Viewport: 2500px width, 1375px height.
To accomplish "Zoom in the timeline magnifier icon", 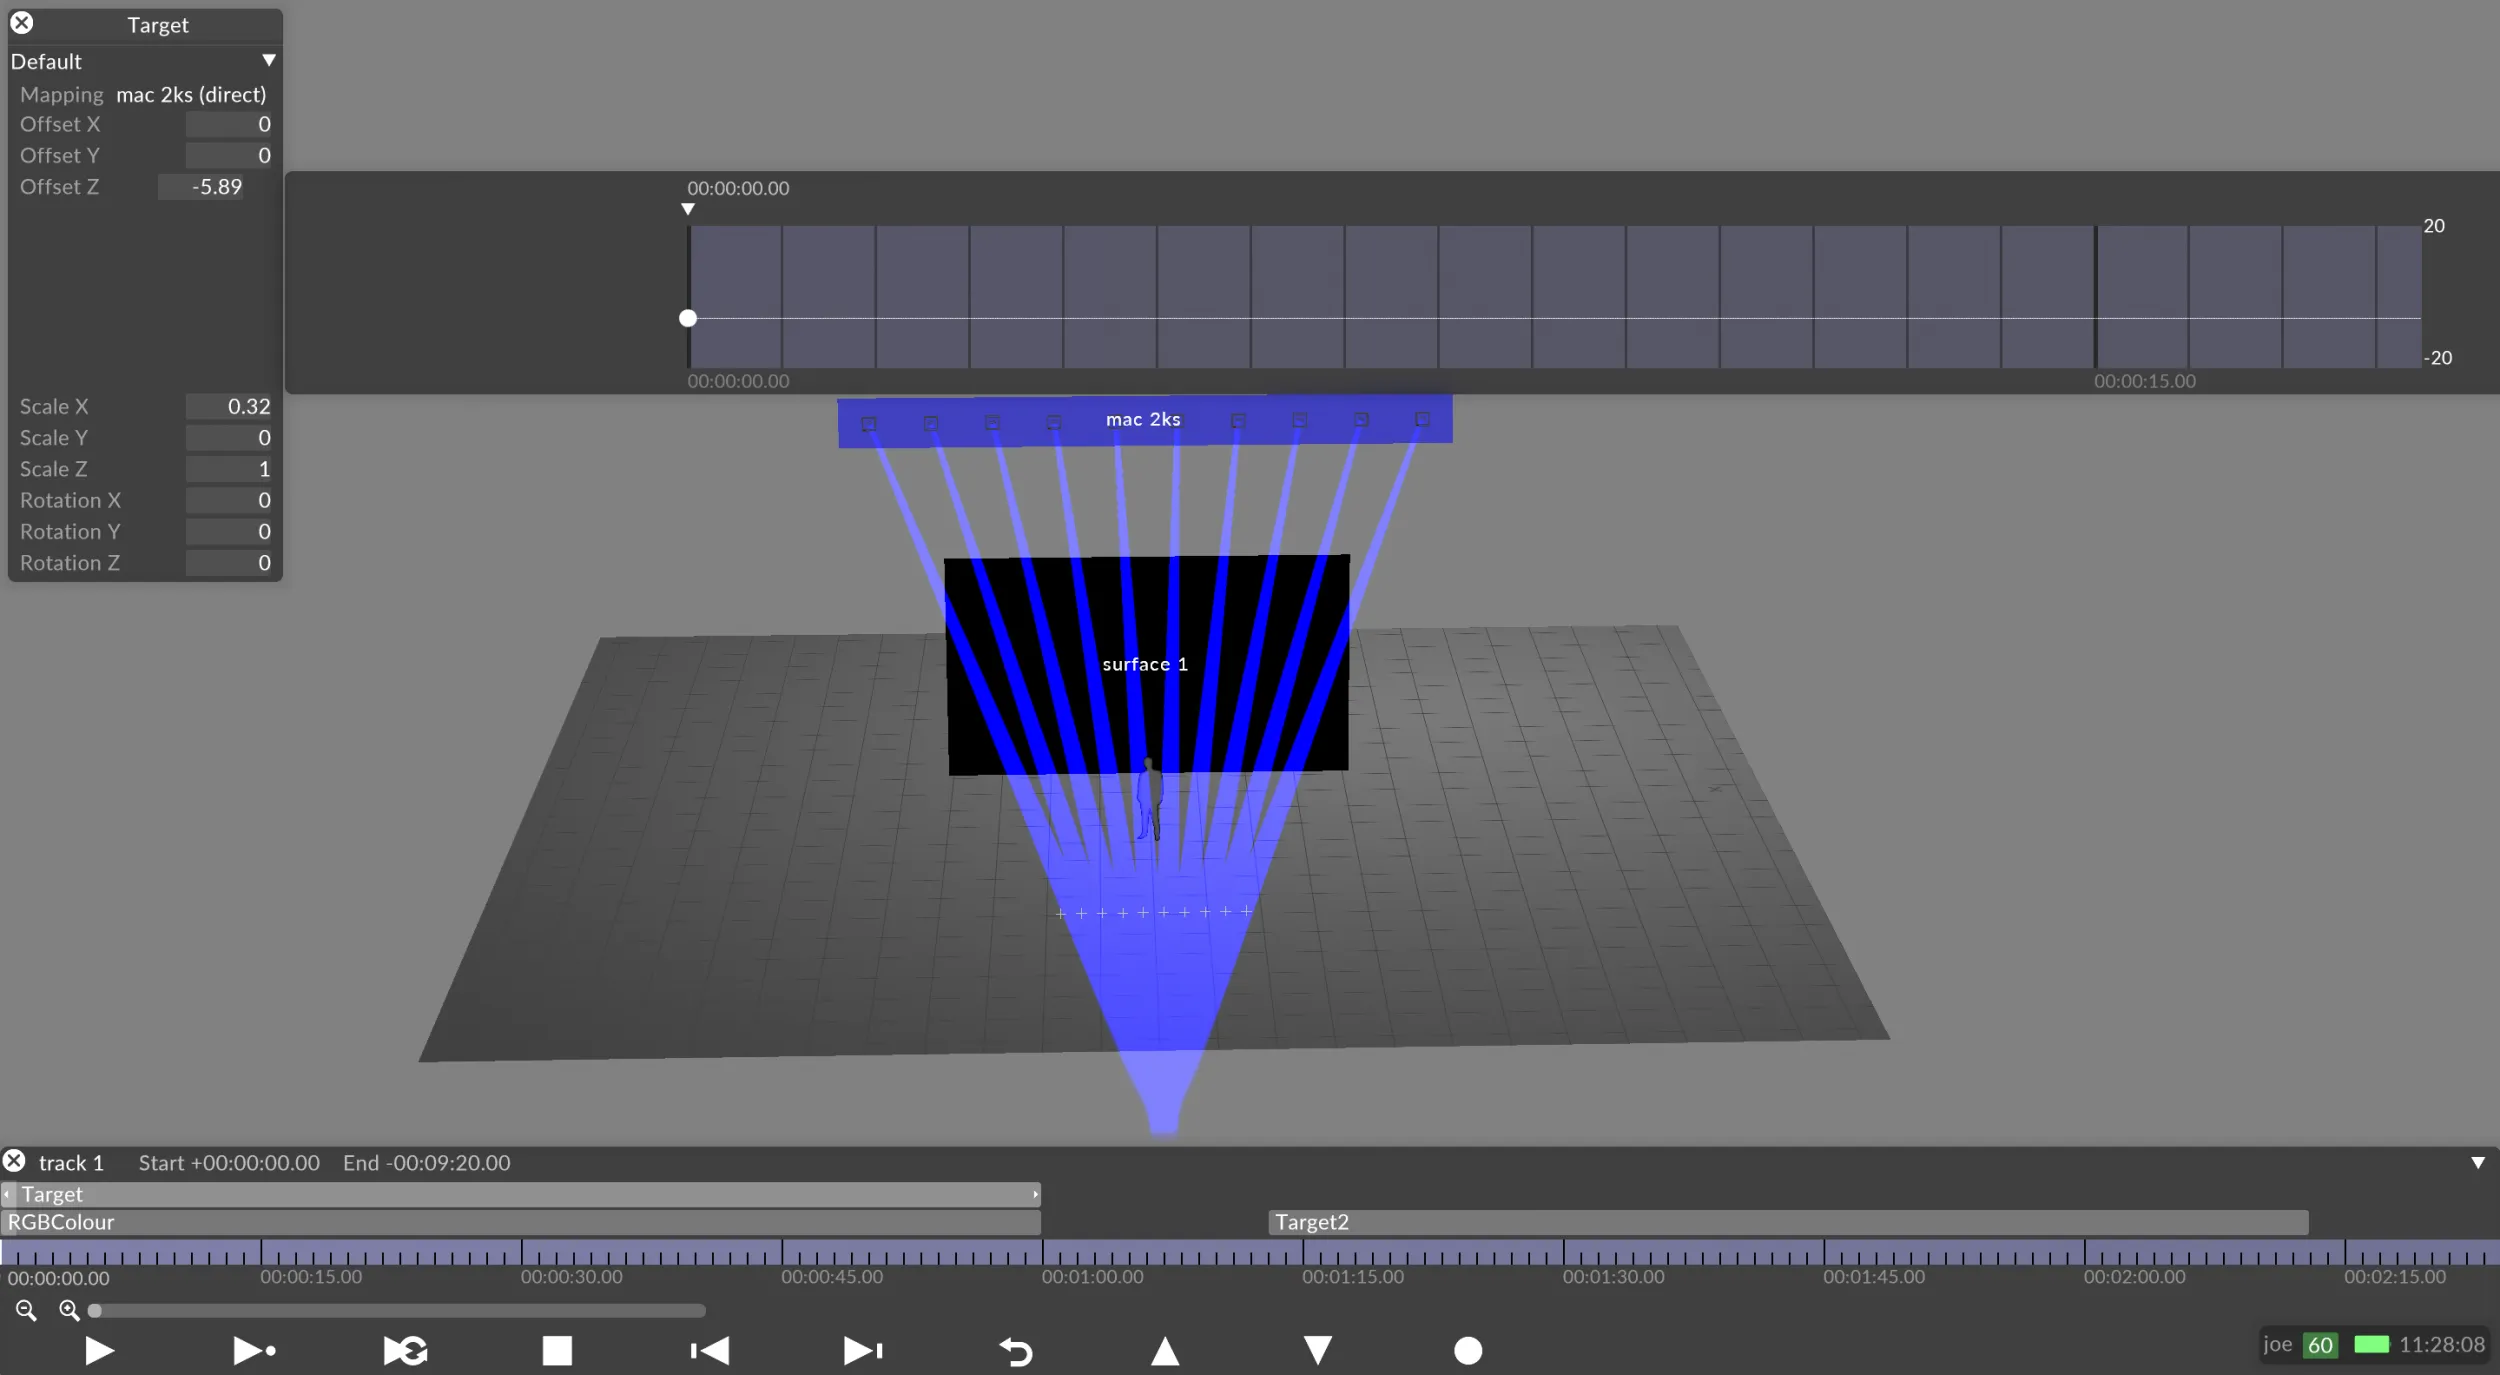I will coord(69,1310).
